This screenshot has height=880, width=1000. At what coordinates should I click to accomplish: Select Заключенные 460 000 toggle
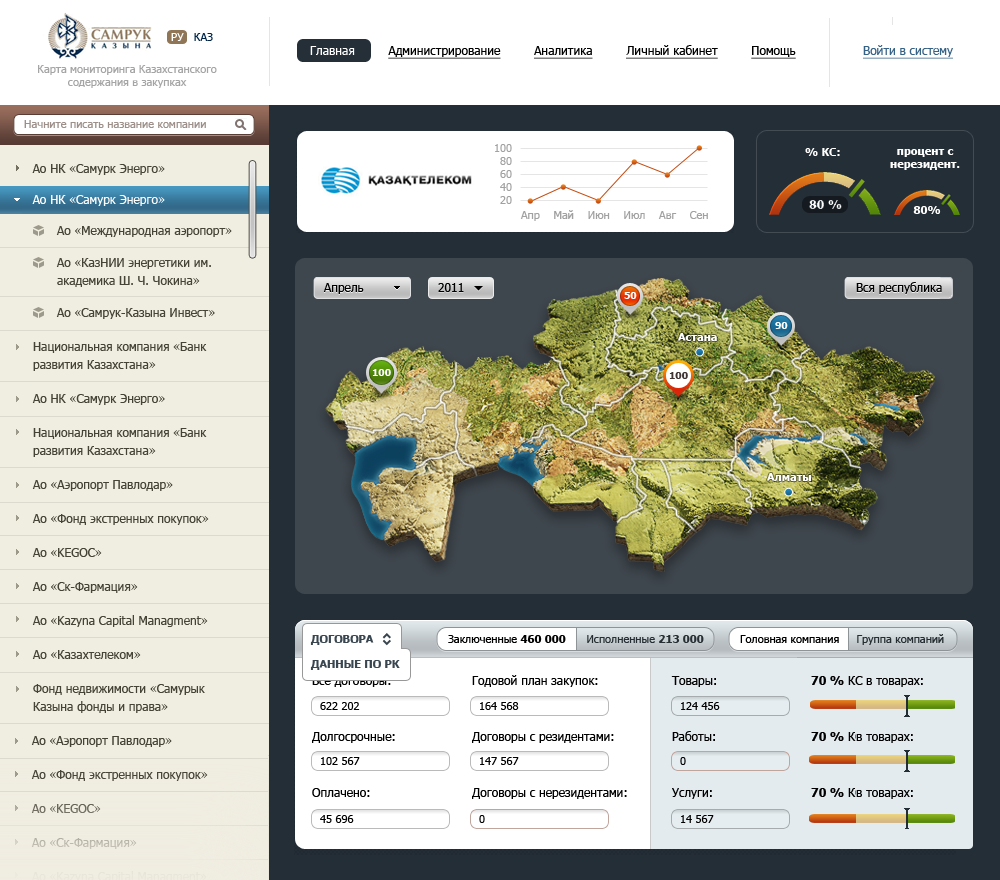click(506, 639)
